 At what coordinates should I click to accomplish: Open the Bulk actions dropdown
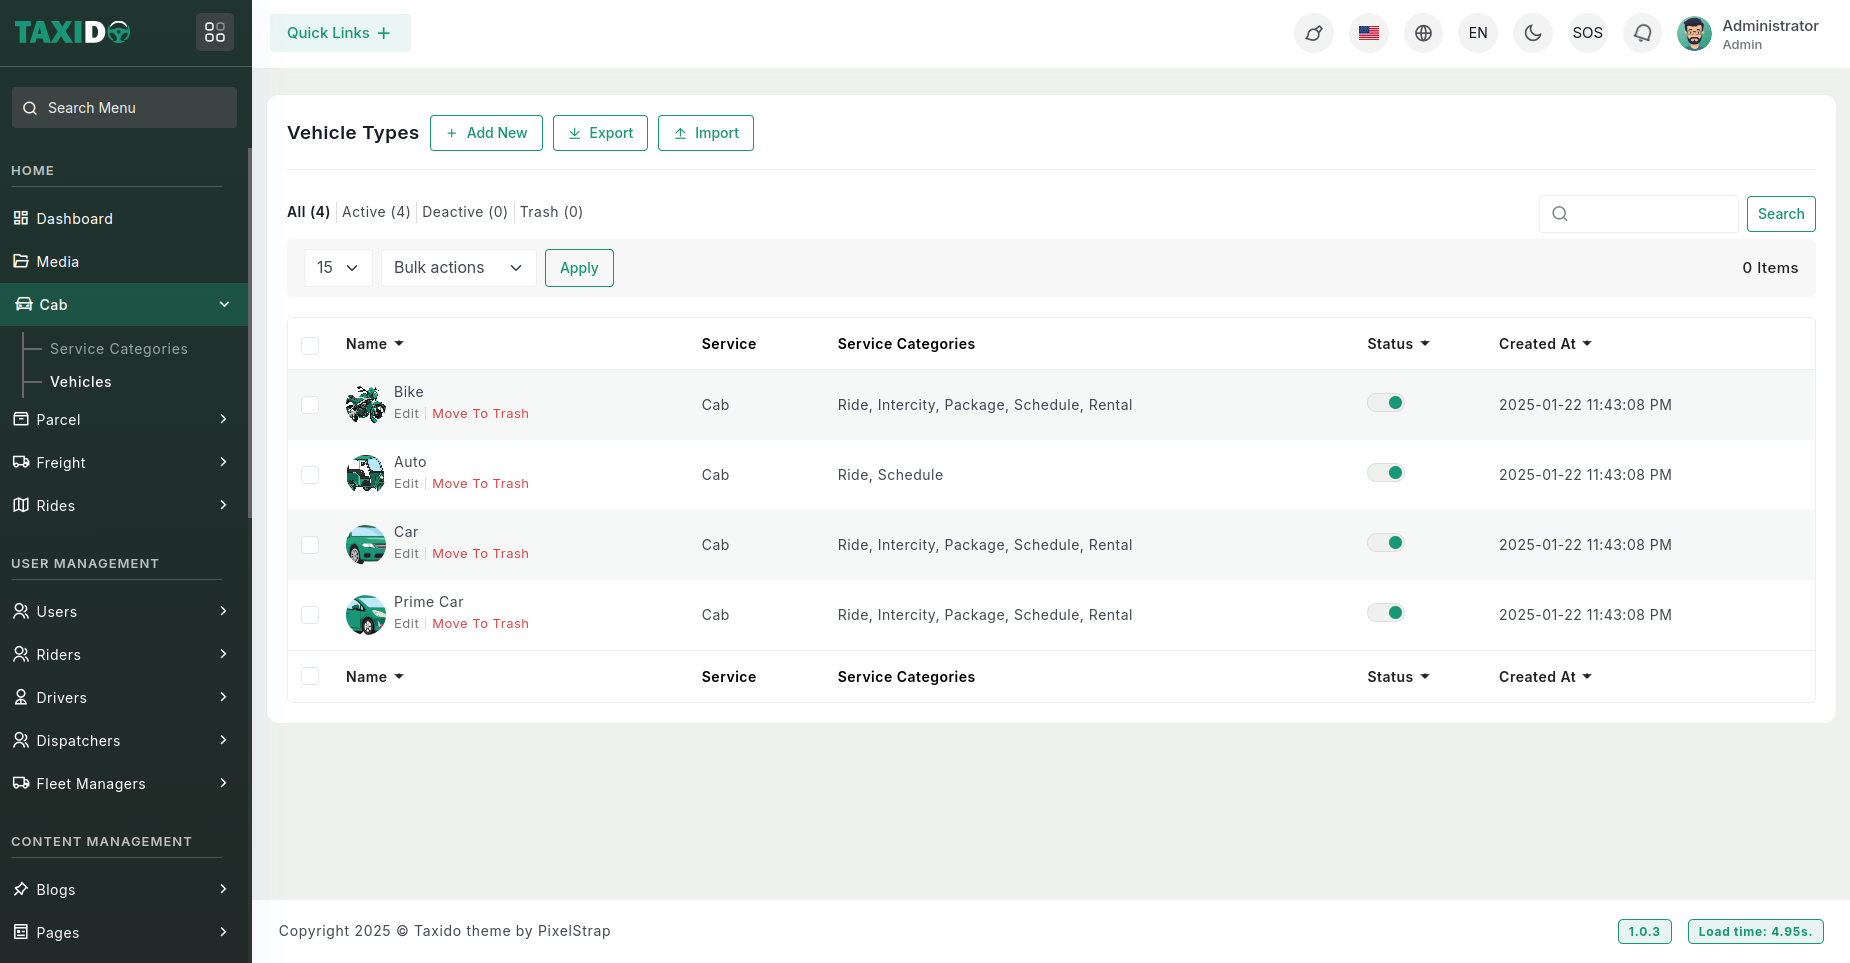click(458, 268)
